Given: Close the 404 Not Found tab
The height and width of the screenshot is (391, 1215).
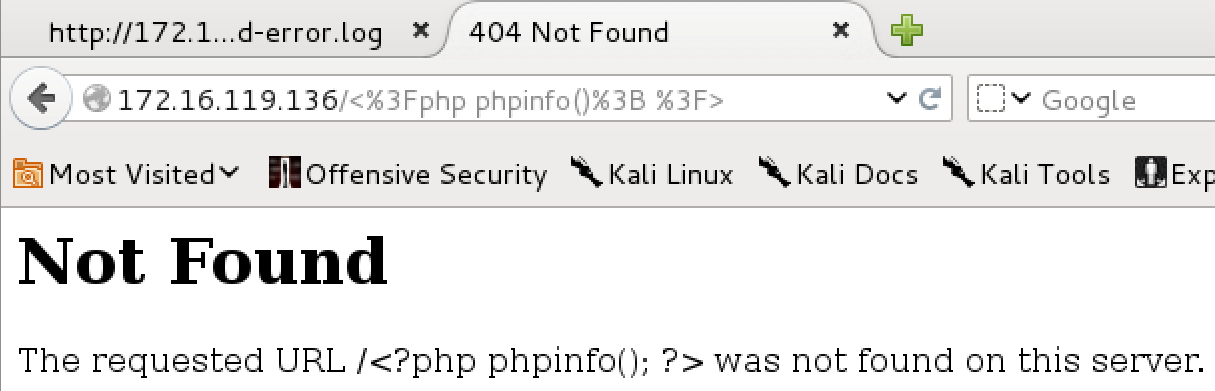Looking at the screenshot, I should (x=841, y=32).
